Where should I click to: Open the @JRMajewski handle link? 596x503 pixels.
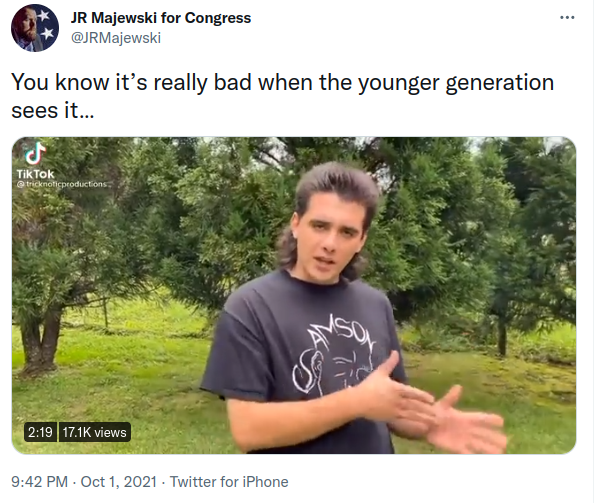coord(116,38)
